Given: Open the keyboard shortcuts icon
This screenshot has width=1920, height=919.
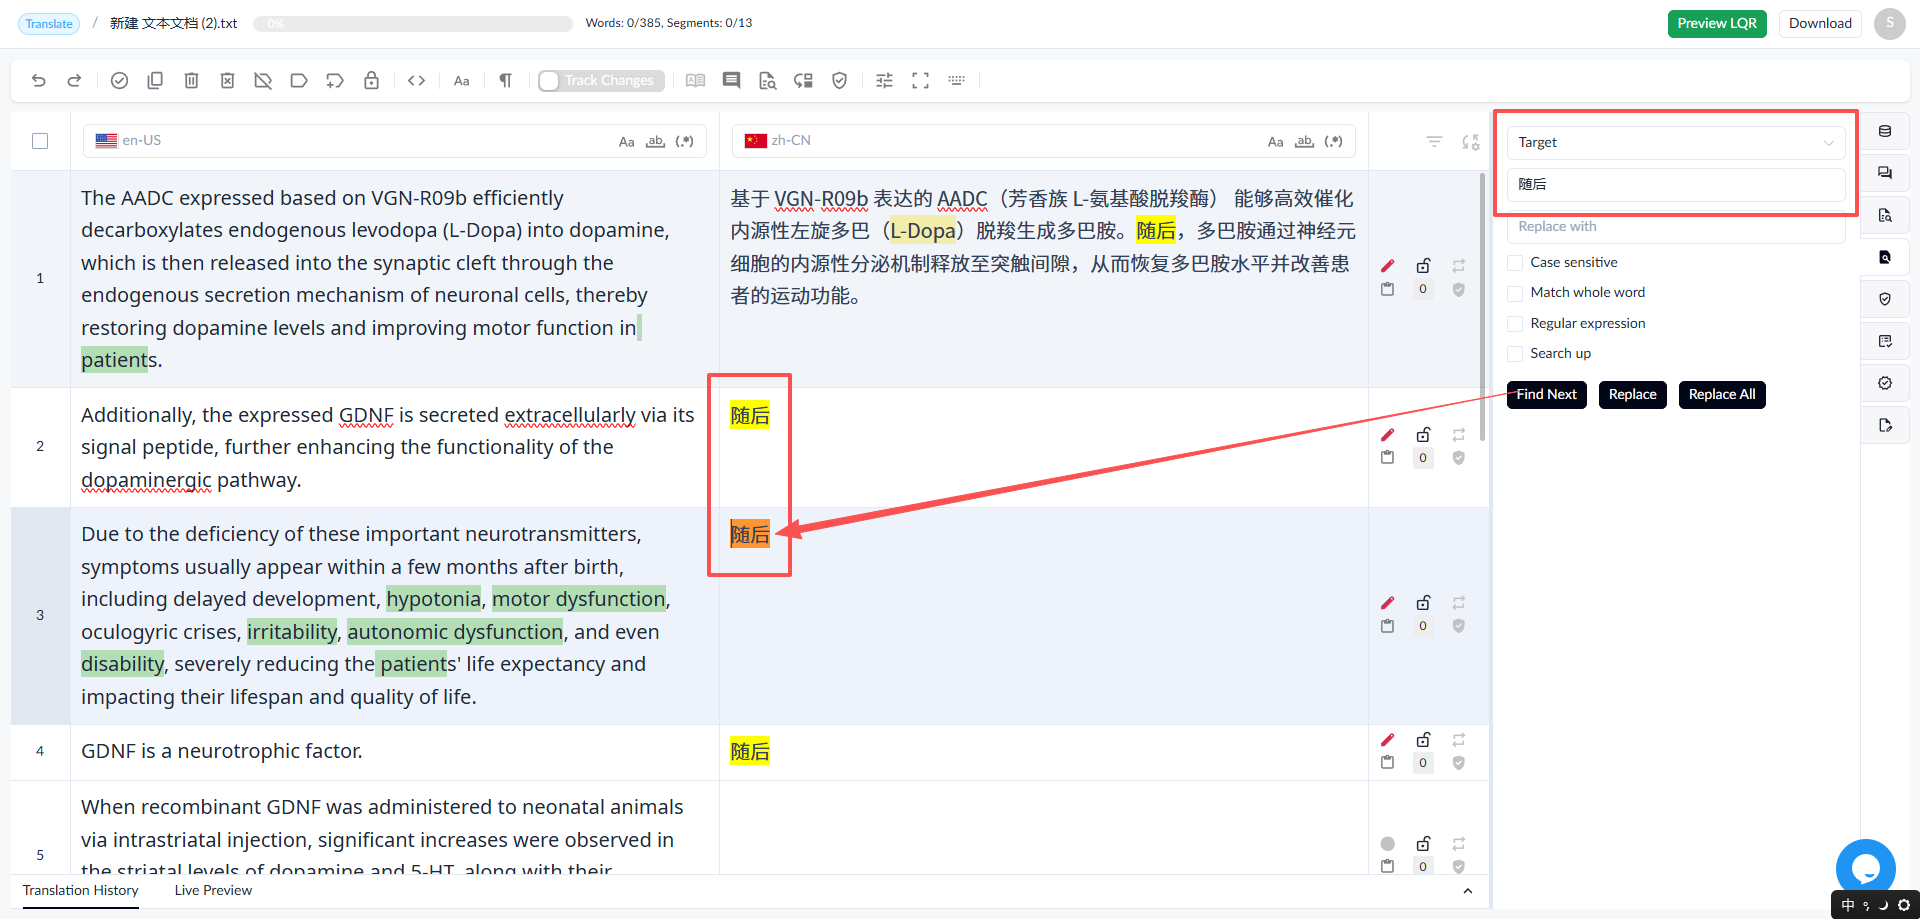Looking at the screenshot, I should tap(956, 81).
